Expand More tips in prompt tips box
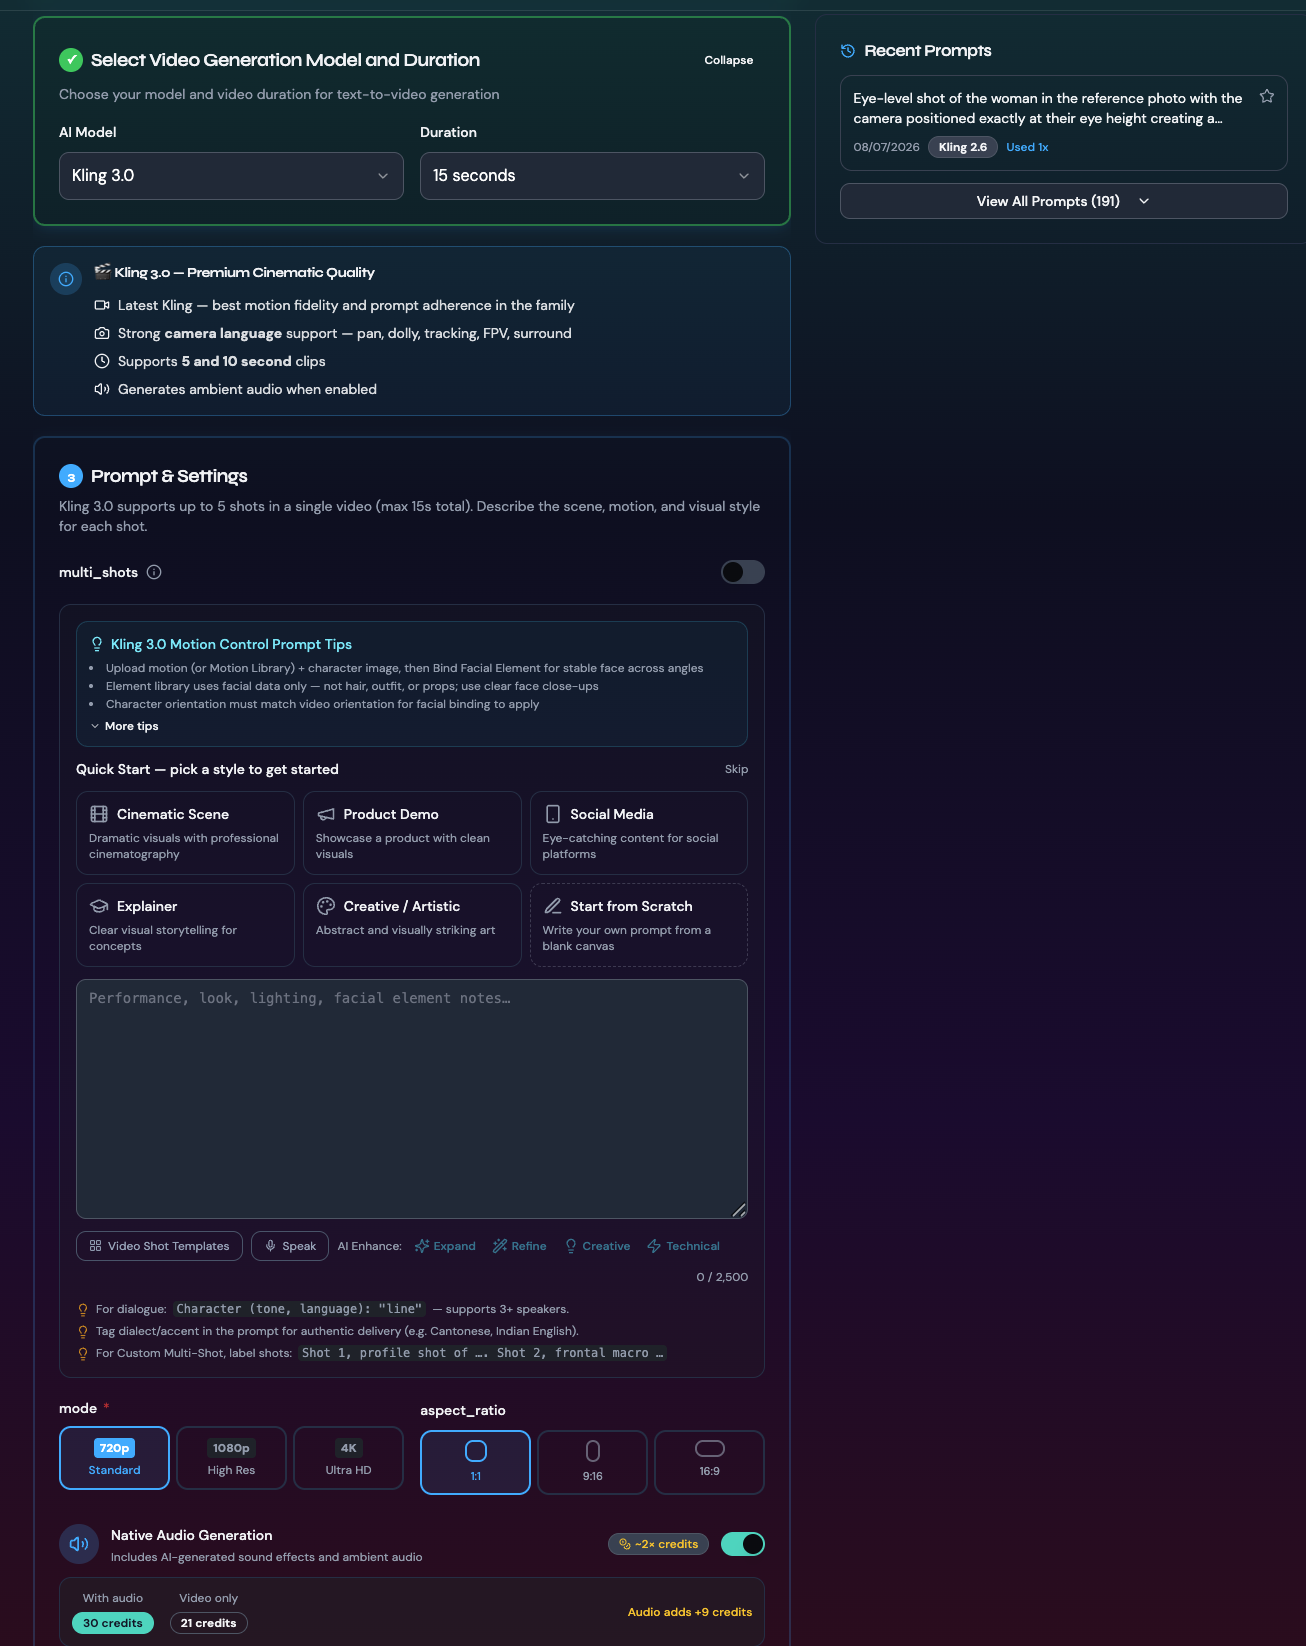The width and height of the screenshot is (1306, 1646). pyautogui.click(x=125, y=726)
